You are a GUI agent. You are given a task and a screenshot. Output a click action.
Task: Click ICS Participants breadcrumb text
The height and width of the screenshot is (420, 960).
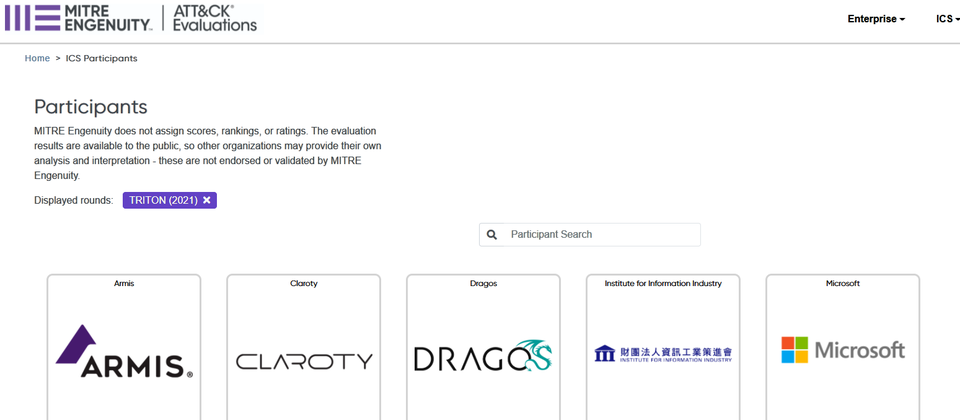click(102, 58)
